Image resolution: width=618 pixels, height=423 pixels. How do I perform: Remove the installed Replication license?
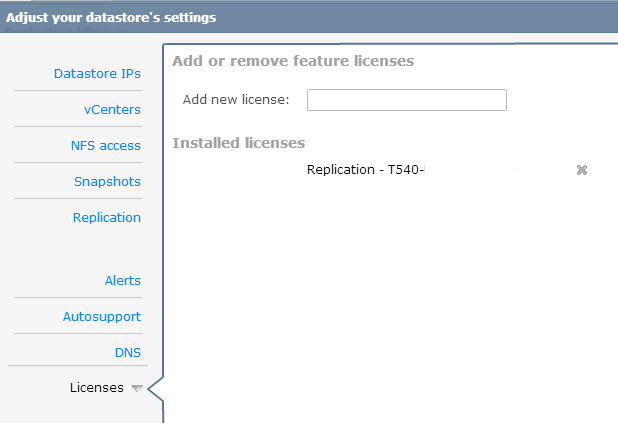581,170
